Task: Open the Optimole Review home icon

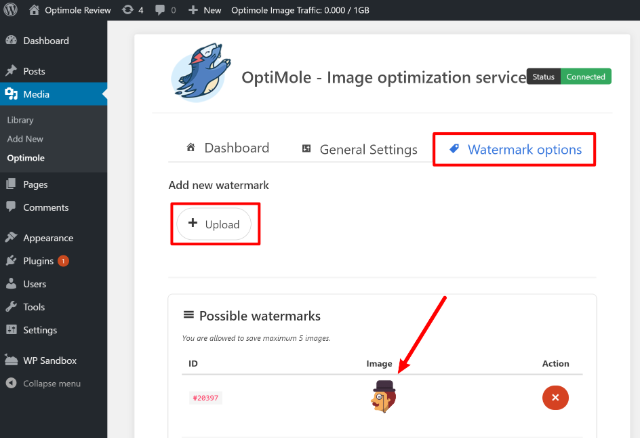Action: (x=34, y=10)
